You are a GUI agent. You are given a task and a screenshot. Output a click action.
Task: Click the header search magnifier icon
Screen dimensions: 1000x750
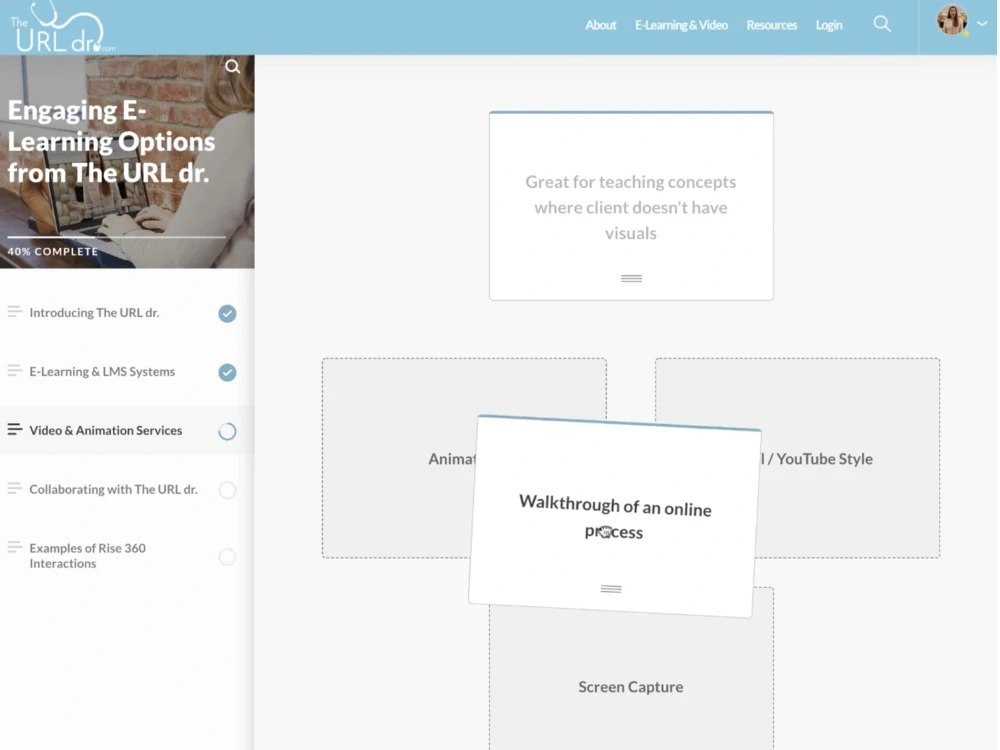pos(882,24)
